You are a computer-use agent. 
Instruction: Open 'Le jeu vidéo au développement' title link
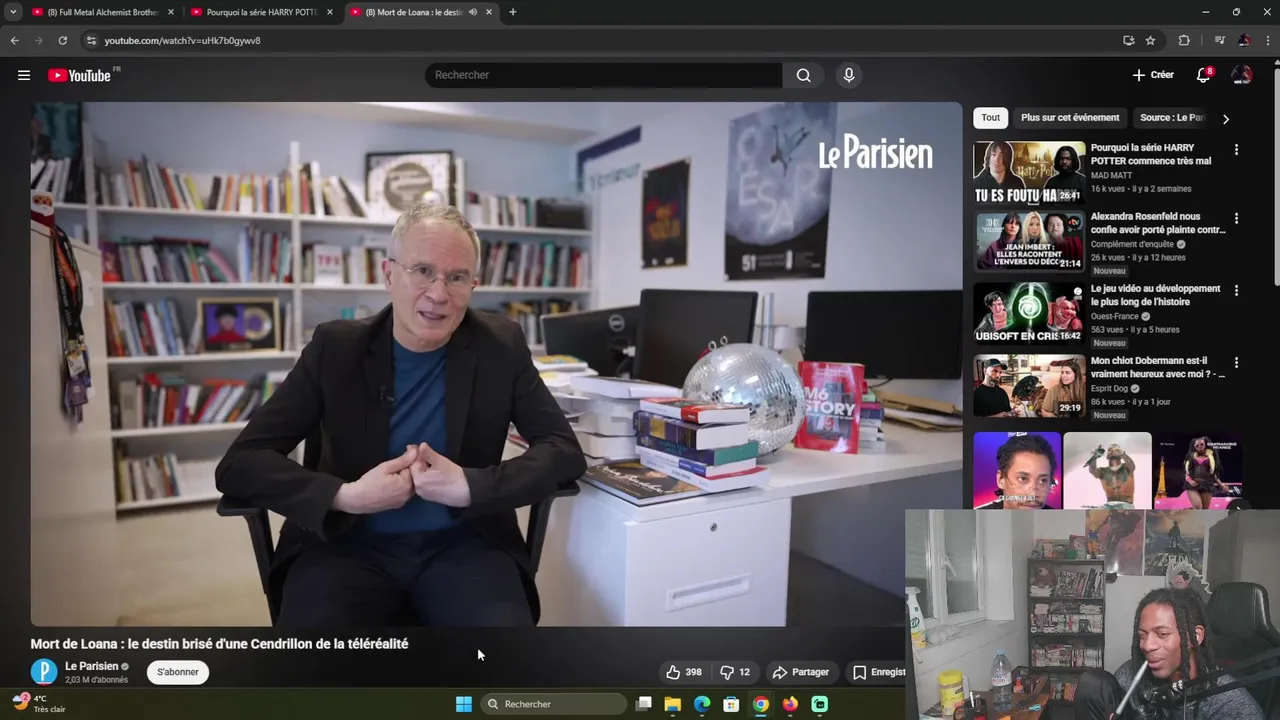tap(1155, 295)
